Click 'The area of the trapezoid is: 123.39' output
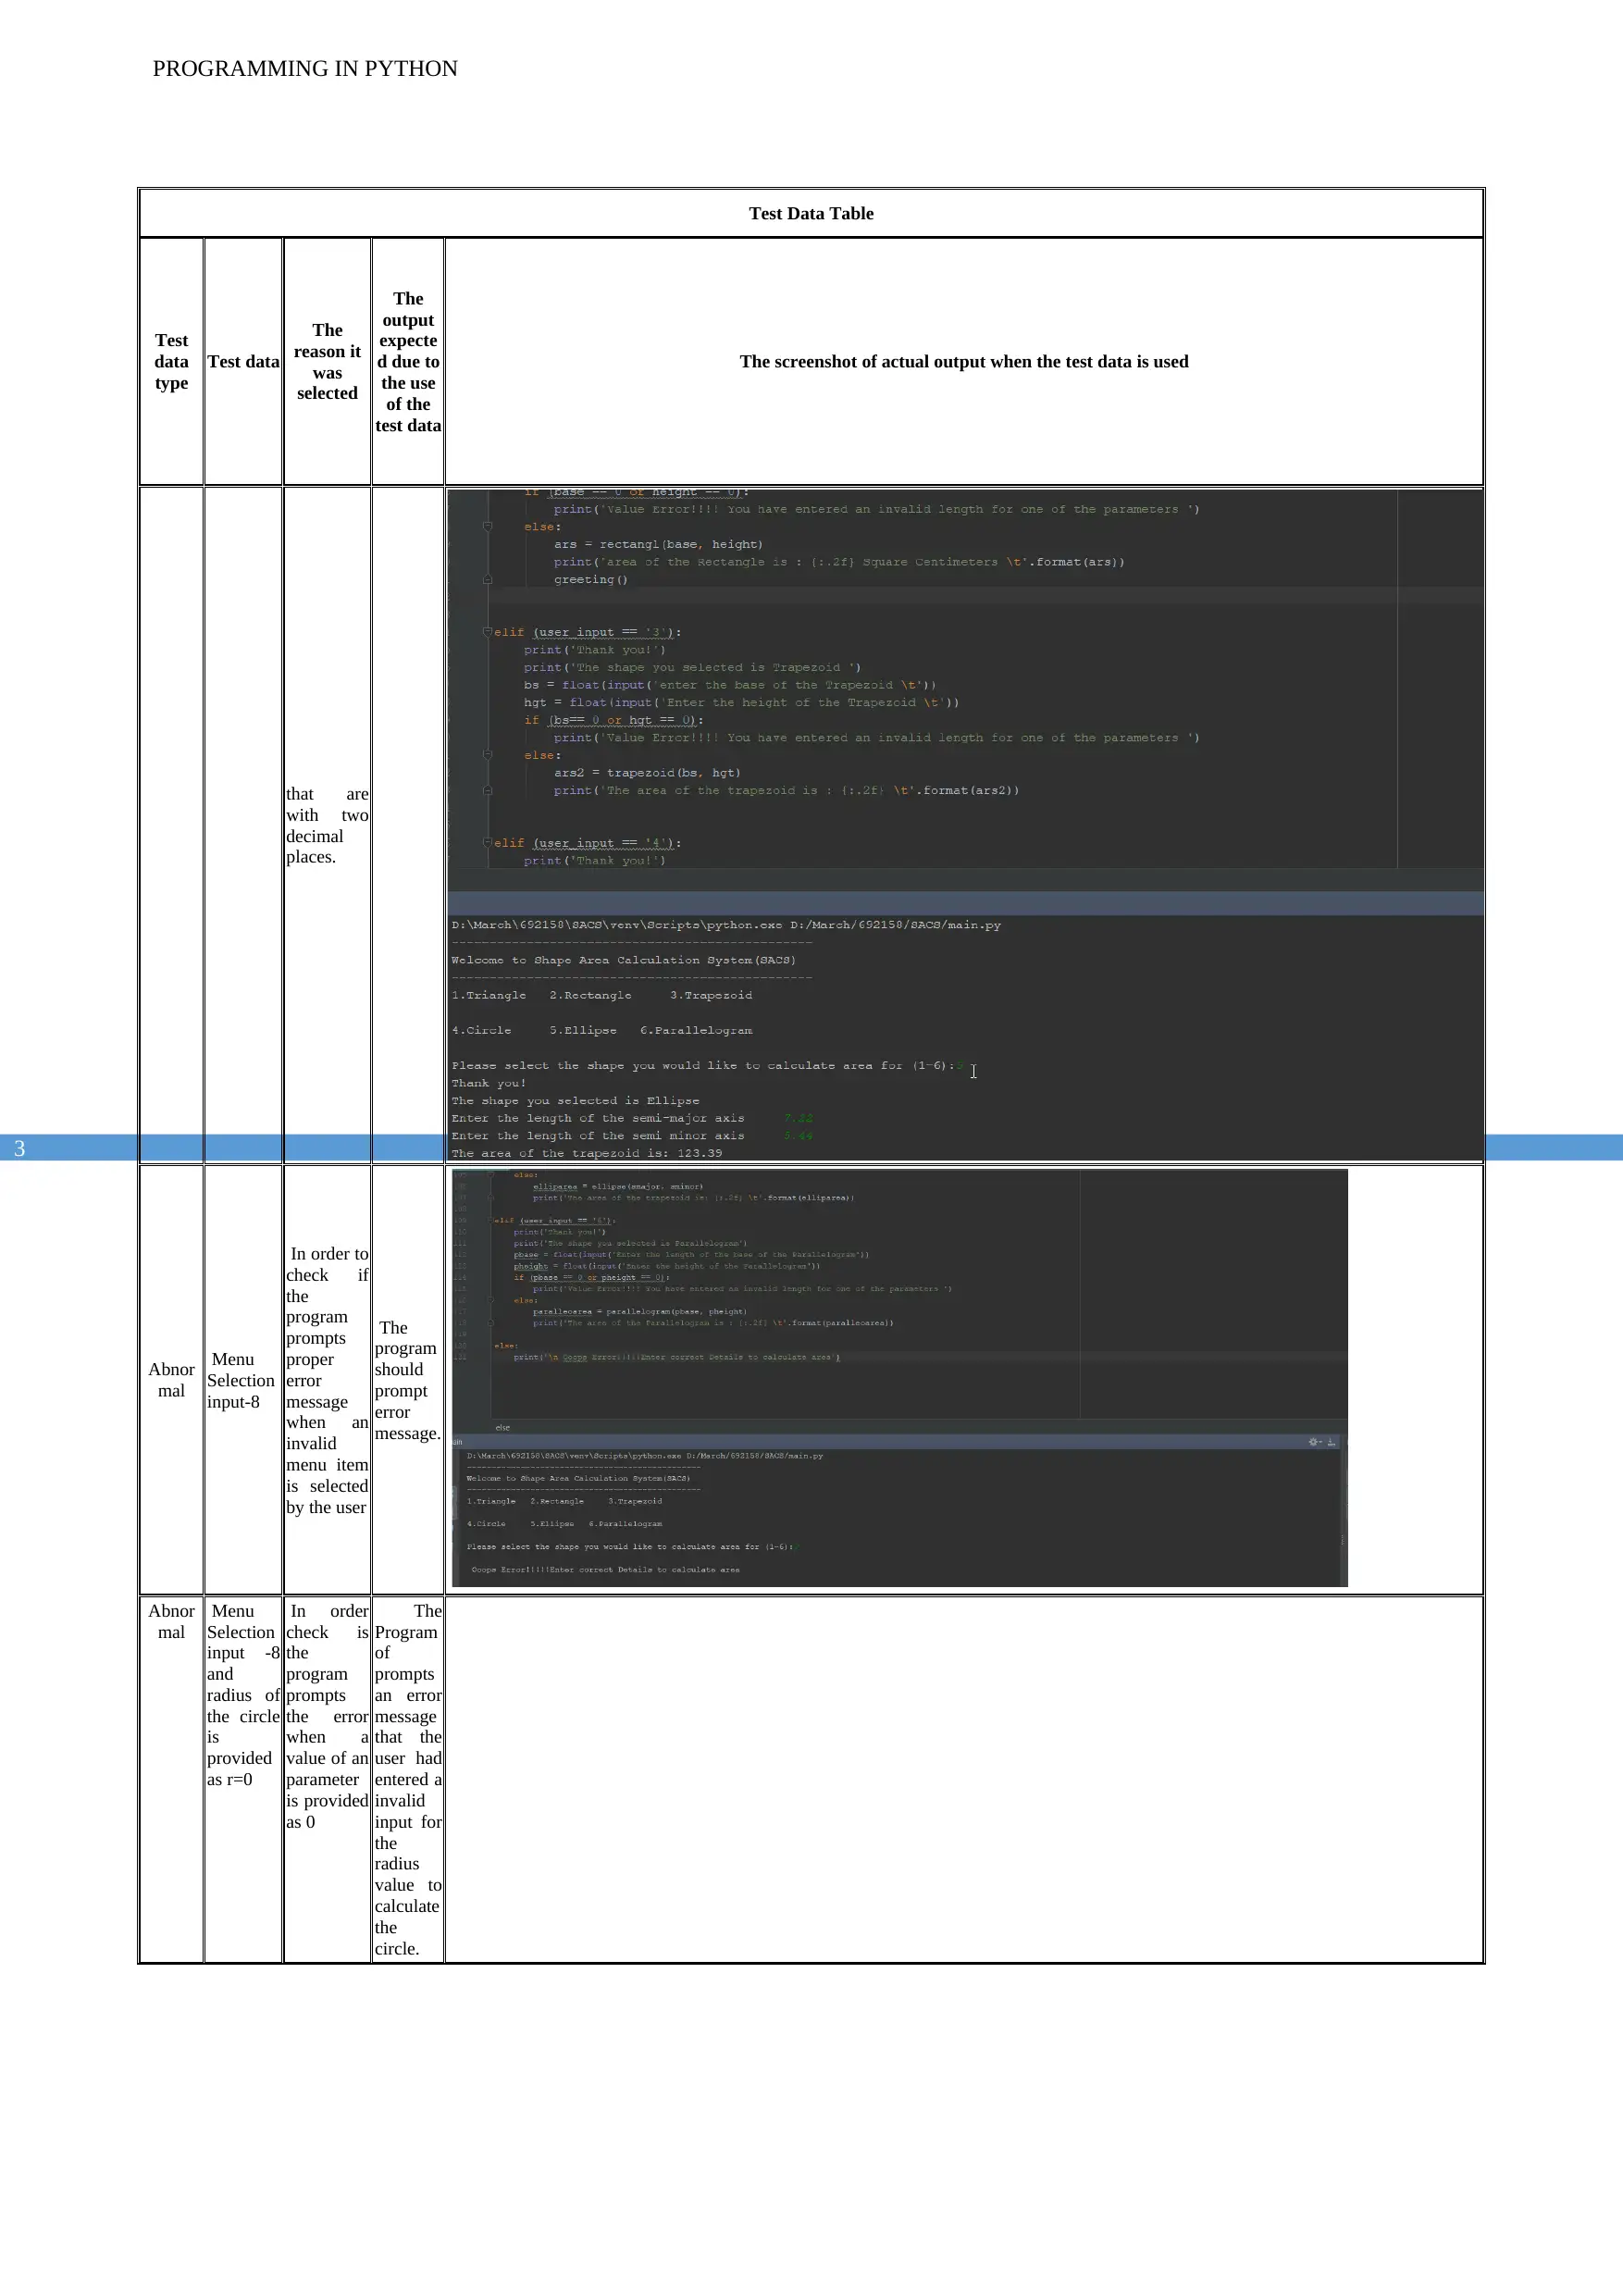This screenshot has height=2296, width=1623. 586,1153
